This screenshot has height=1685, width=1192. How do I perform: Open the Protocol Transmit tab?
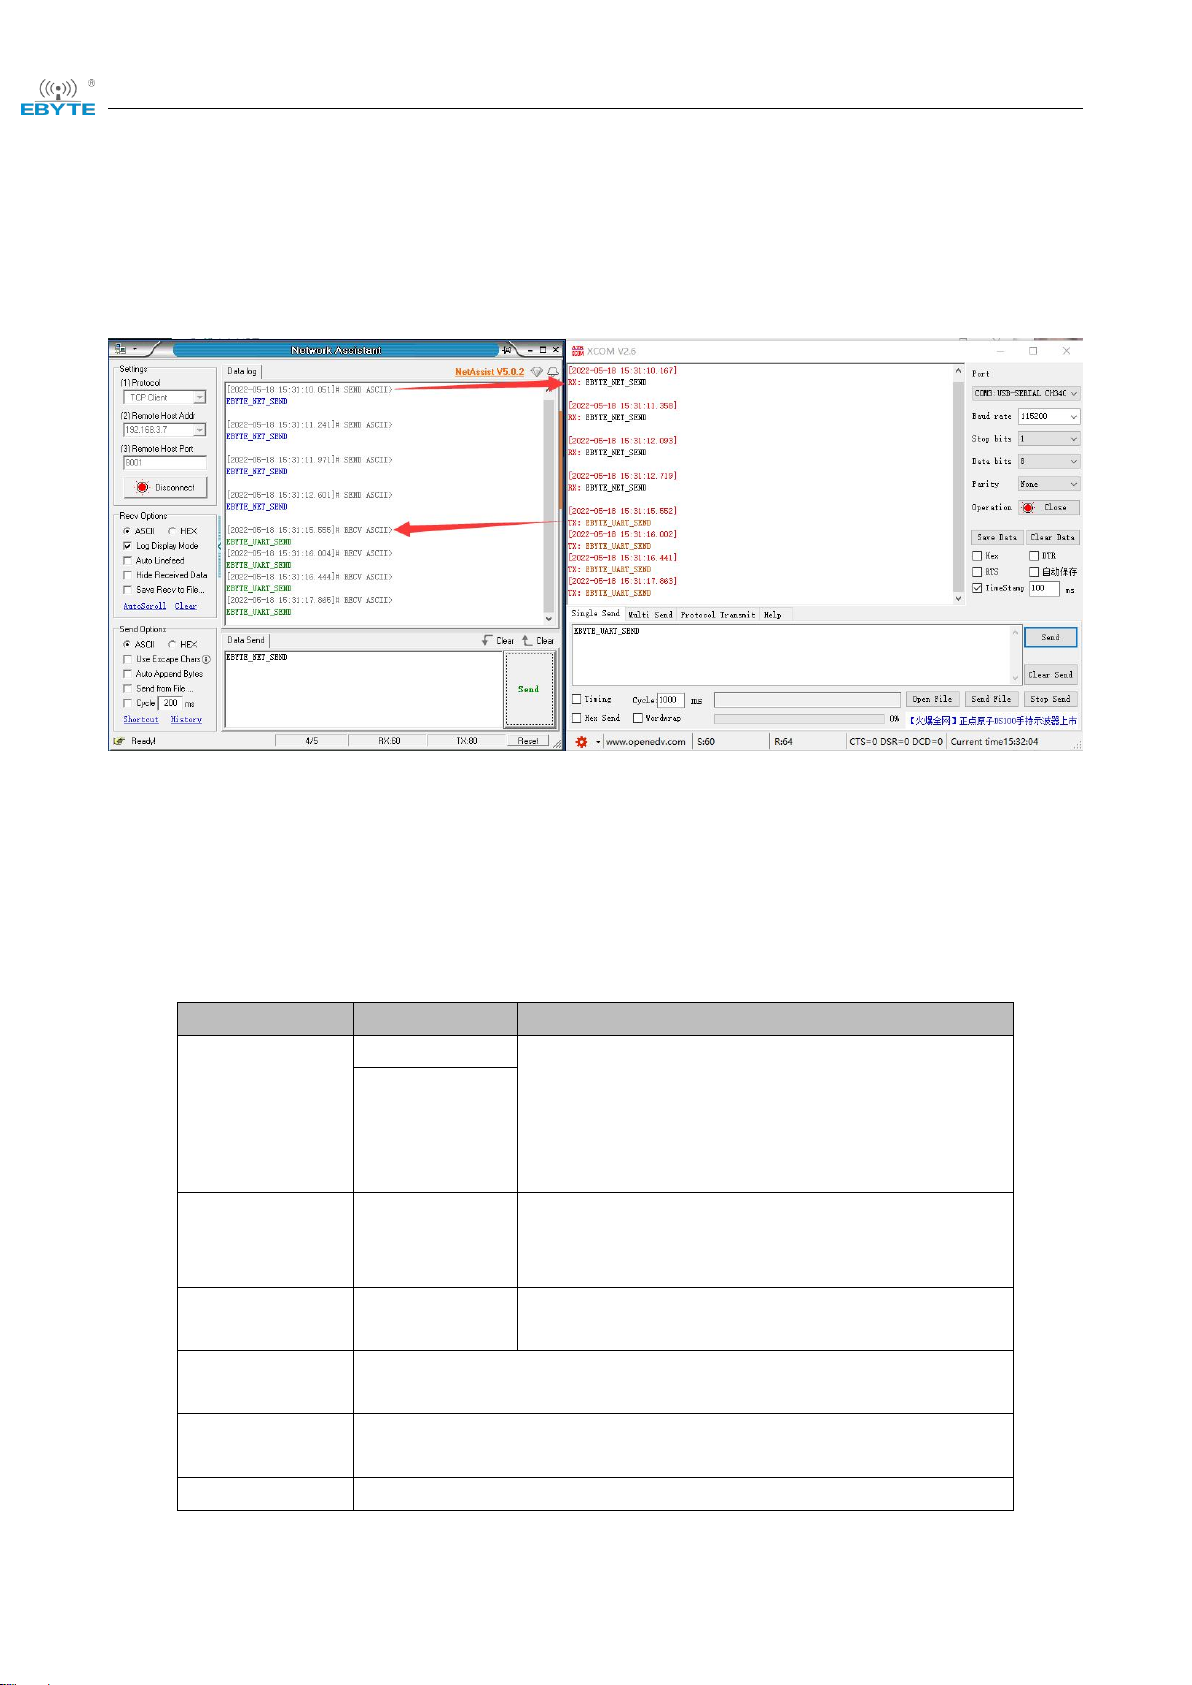point(717,615)
